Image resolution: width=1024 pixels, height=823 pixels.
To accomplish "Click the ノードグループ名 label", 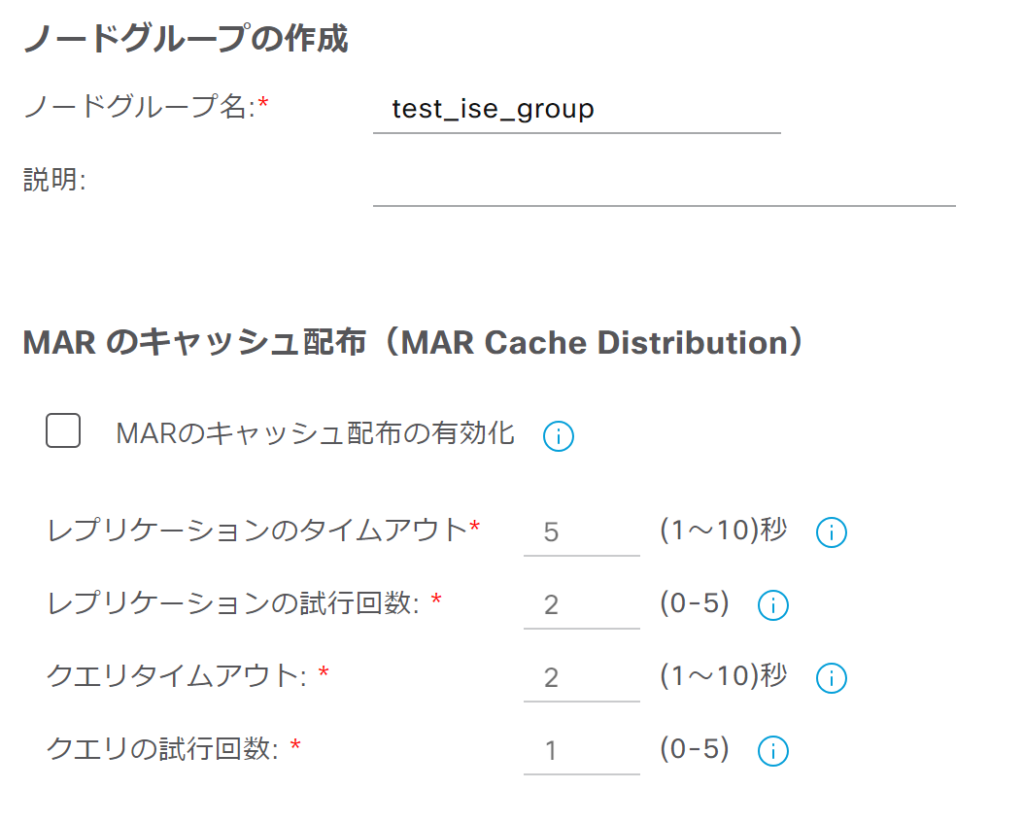I will [138, 107].
